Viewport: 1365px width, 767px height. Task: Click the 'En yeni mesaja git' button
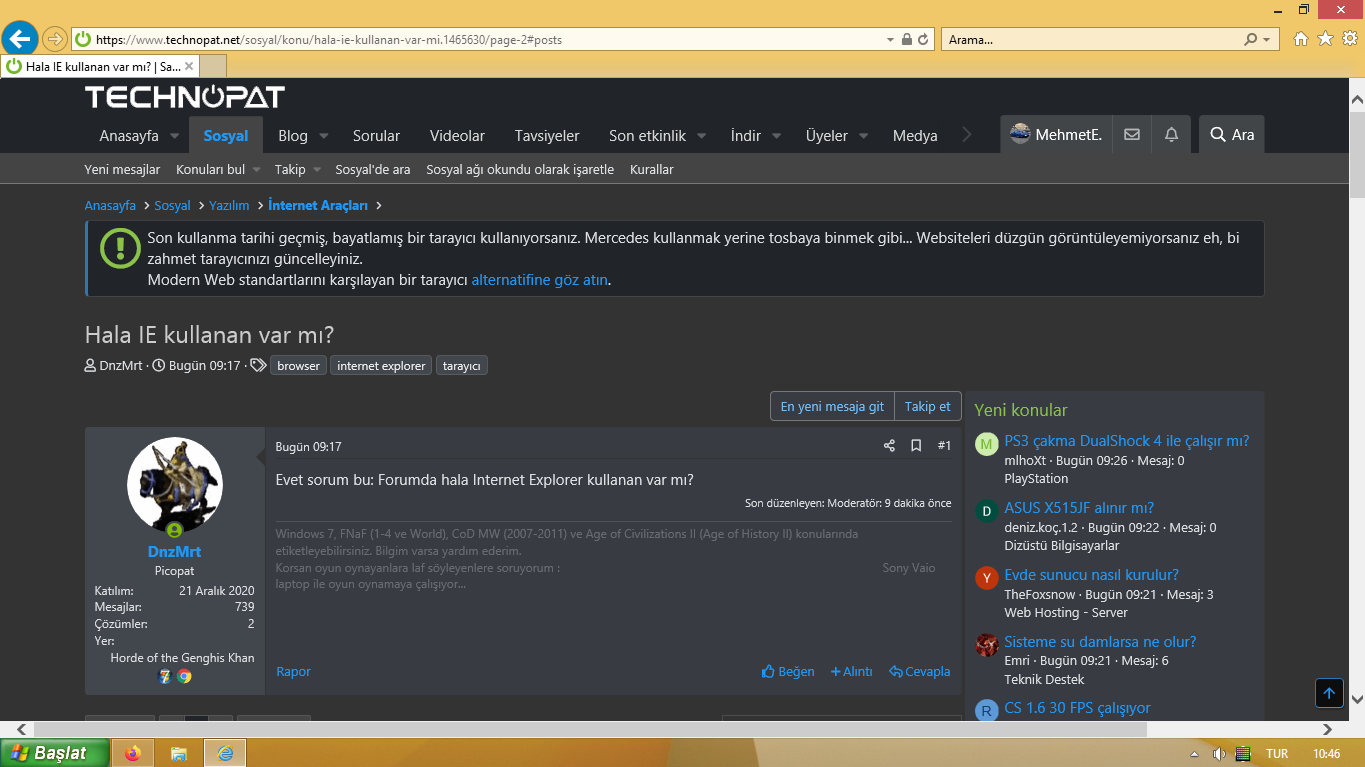pos(832,406)
